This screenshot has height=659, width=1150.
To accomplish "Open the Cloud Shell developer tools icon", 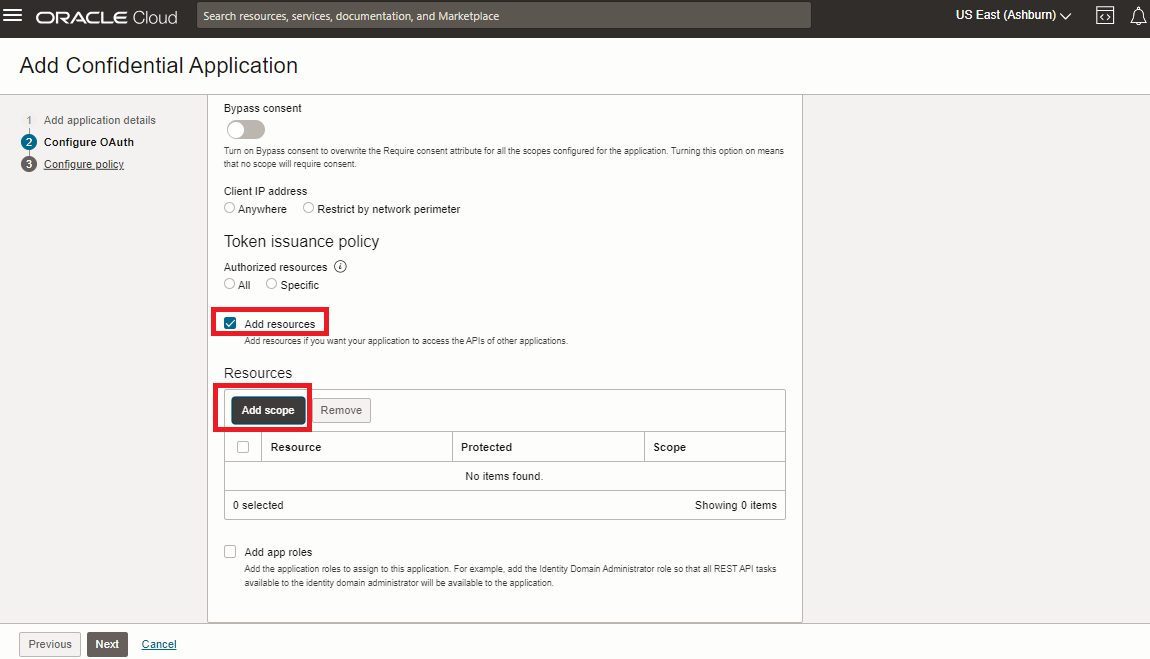I will 1105,16.
